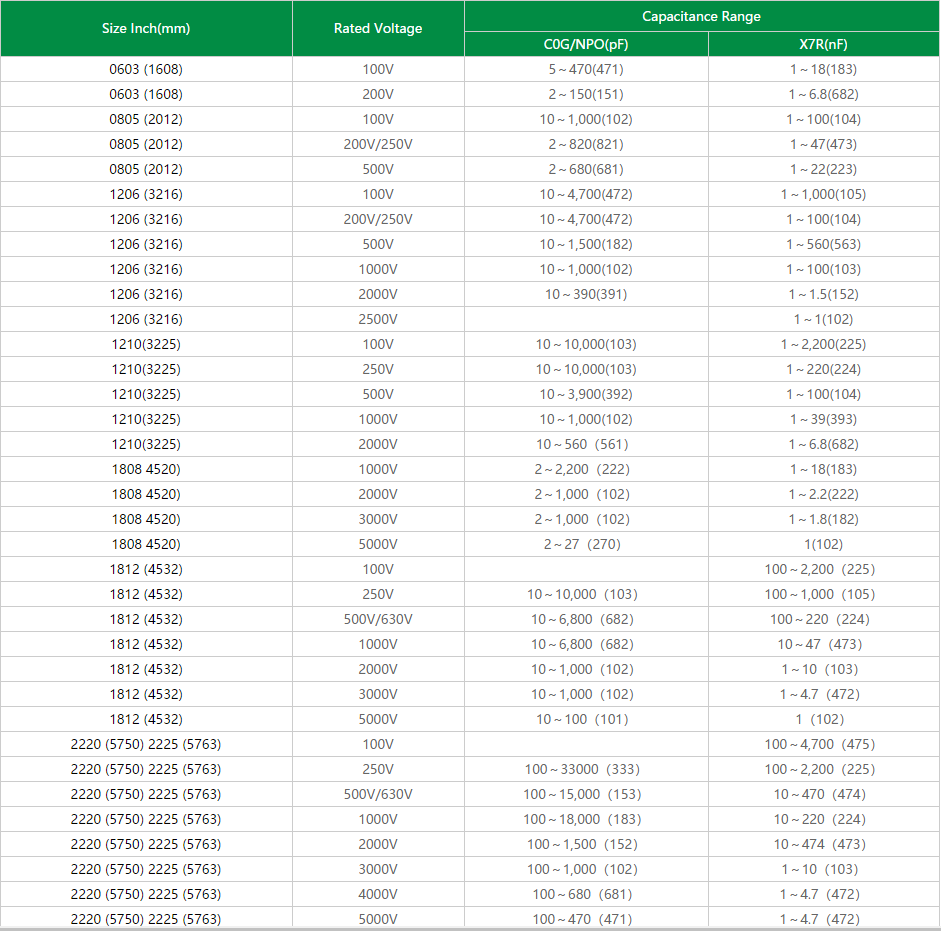Click the 100~33000 (333) capacitance cell

coord(586,769)
